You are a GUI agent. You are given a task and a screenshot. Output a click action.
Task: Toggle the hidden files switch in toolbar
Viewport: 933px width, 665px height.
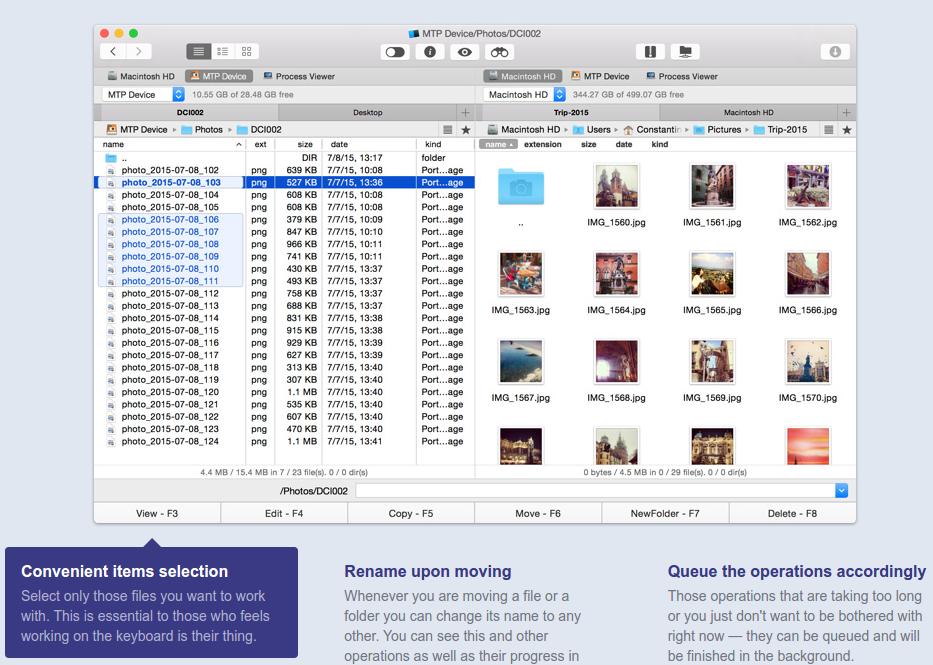click(x=395, y=52)
